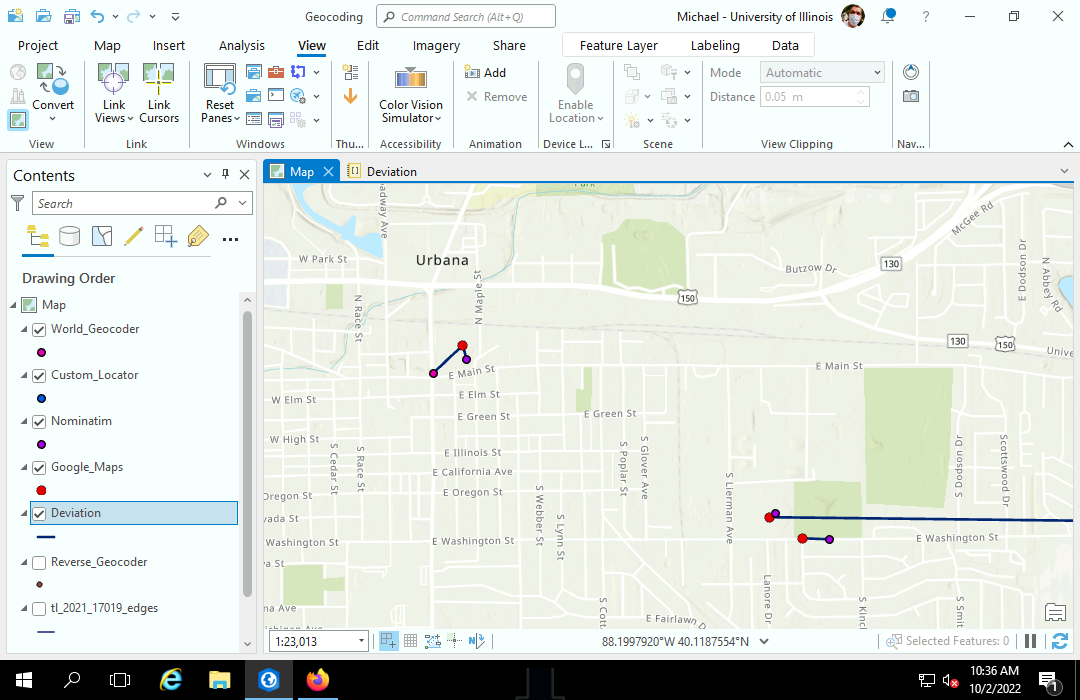Image resolution: width=1080 pixels, height=700 pixels.
Task: Click the Contents filter funnel icon
Action: pyautogui.click(x=17, y=203)
